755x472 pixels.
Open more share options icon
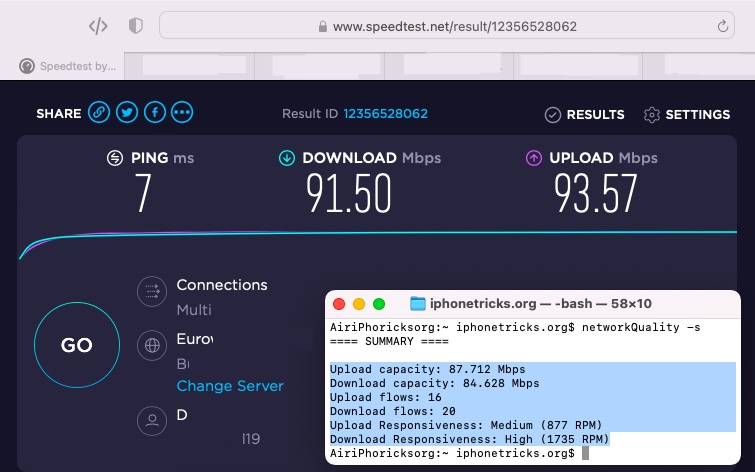pyautogui.click(x=182, y=114)
